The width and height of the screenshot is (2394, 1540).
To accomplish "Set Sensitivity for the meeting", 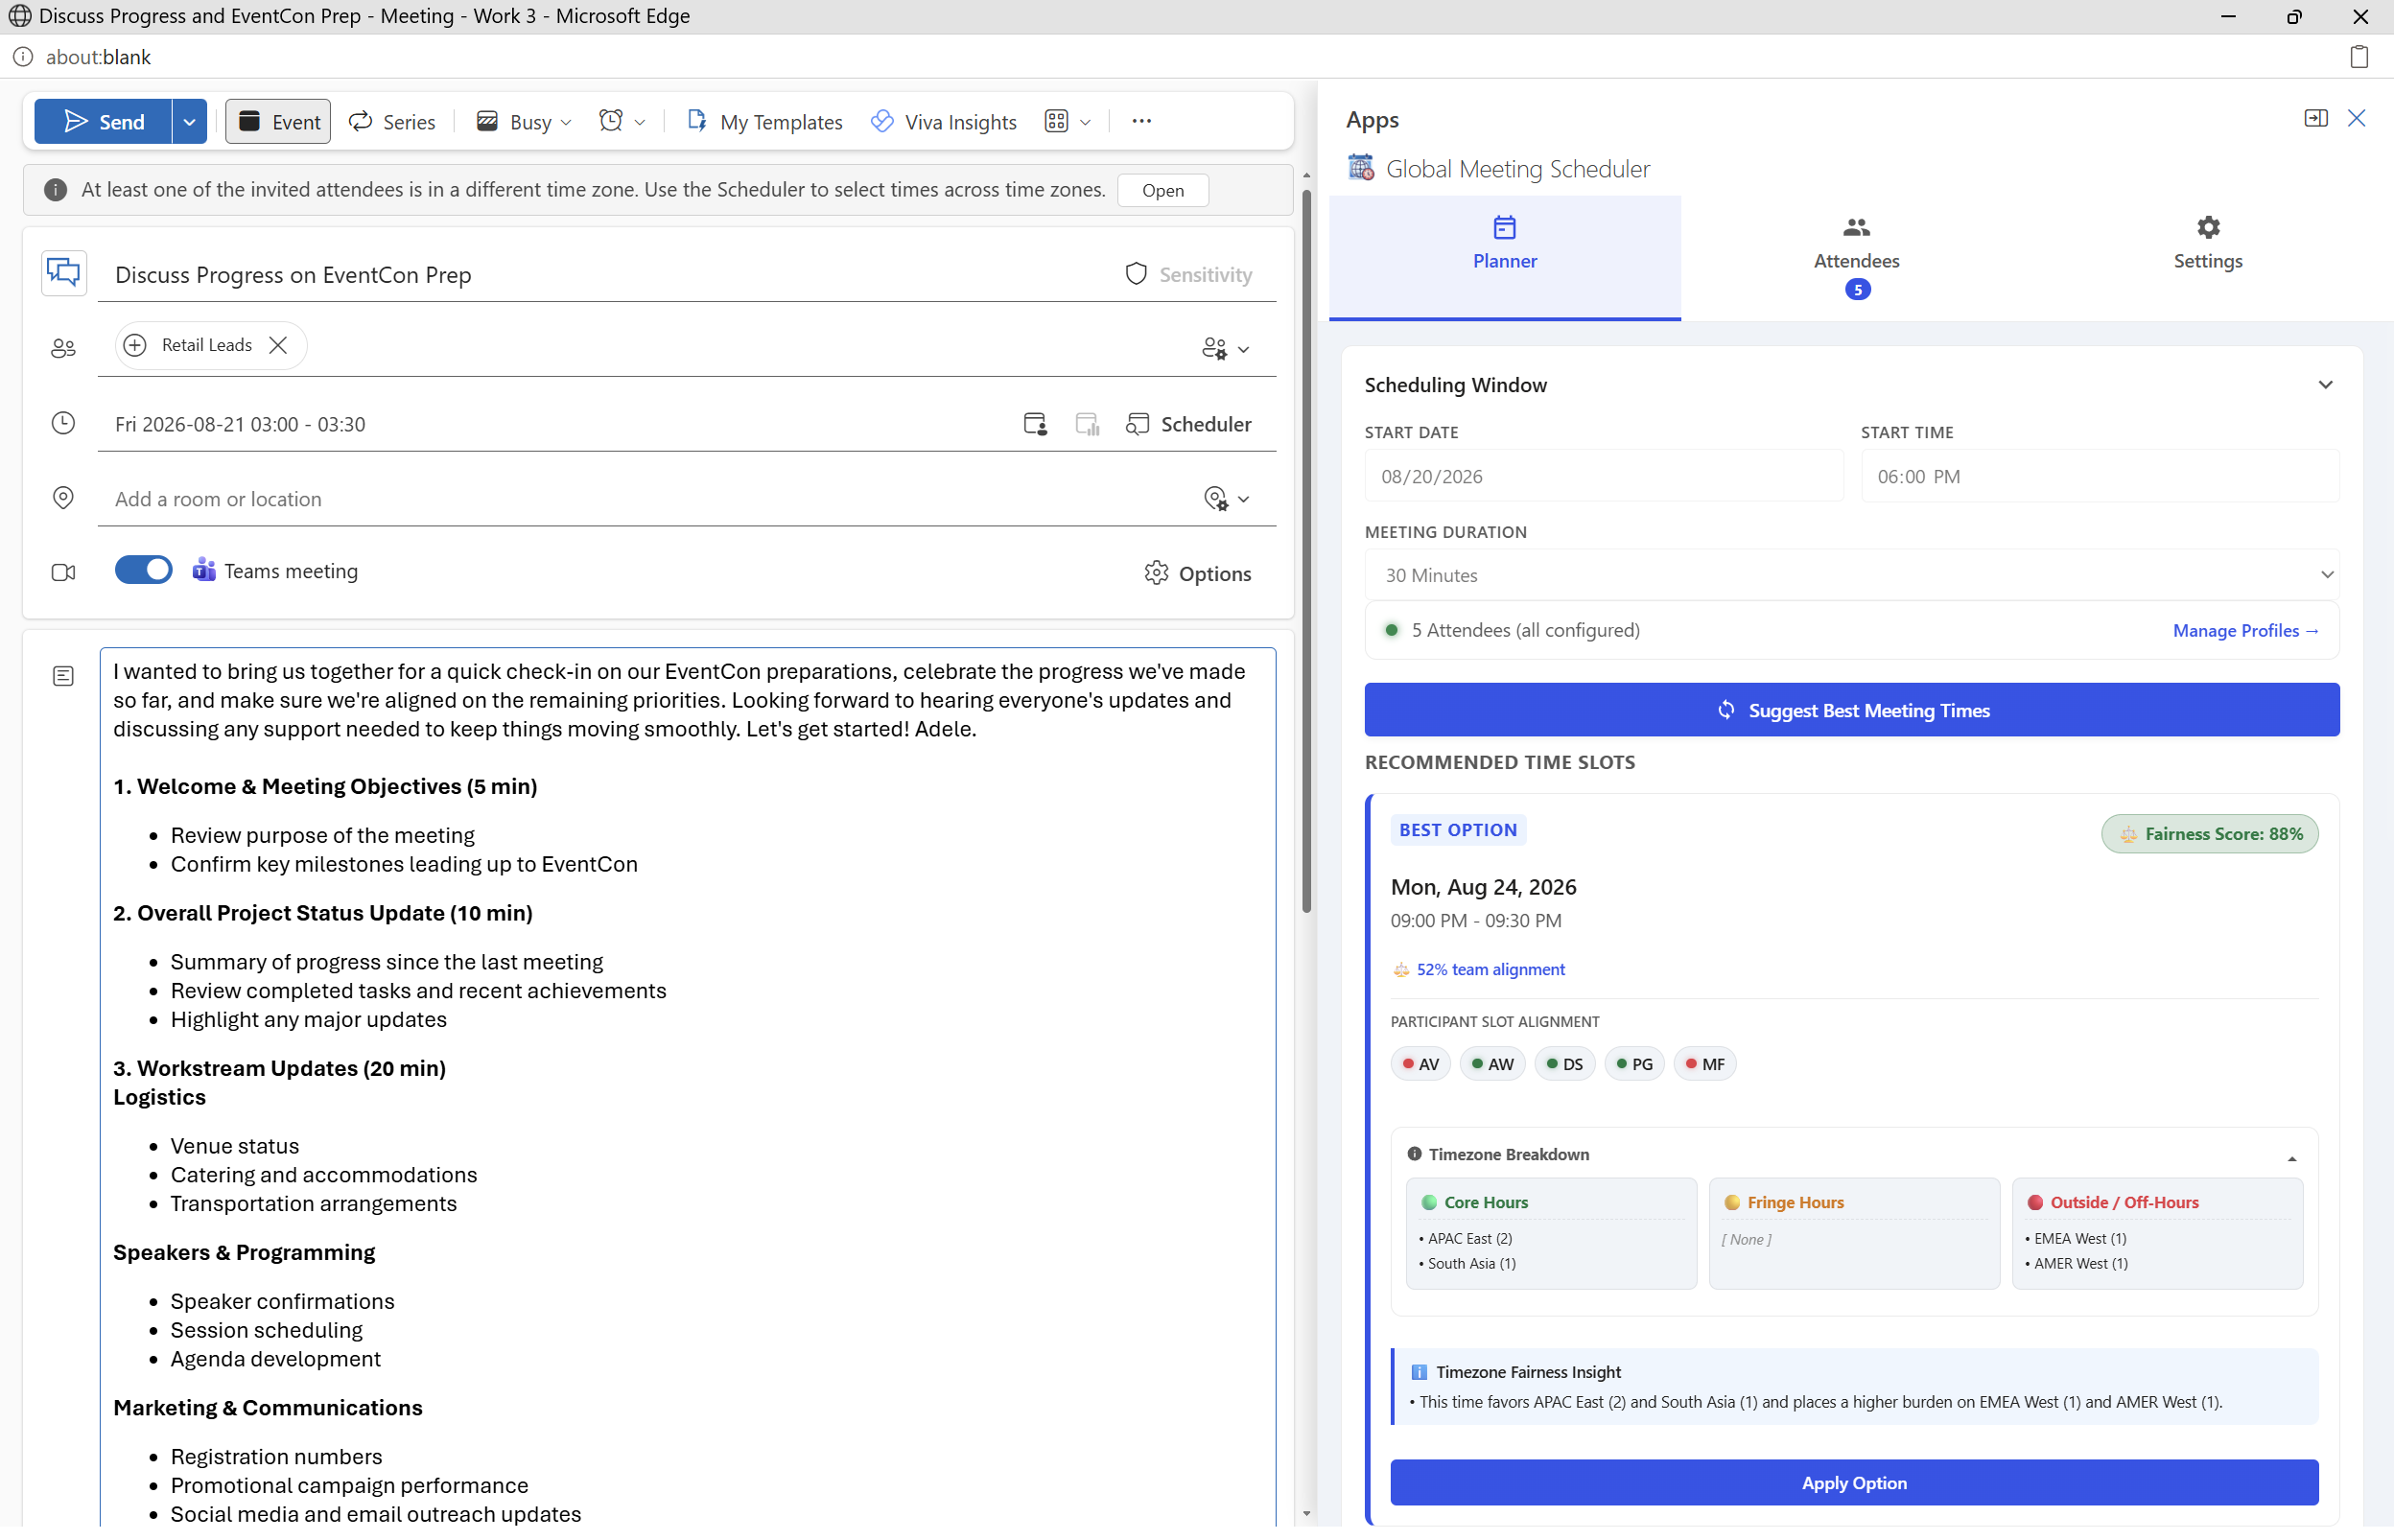I will coord(1188,274).
